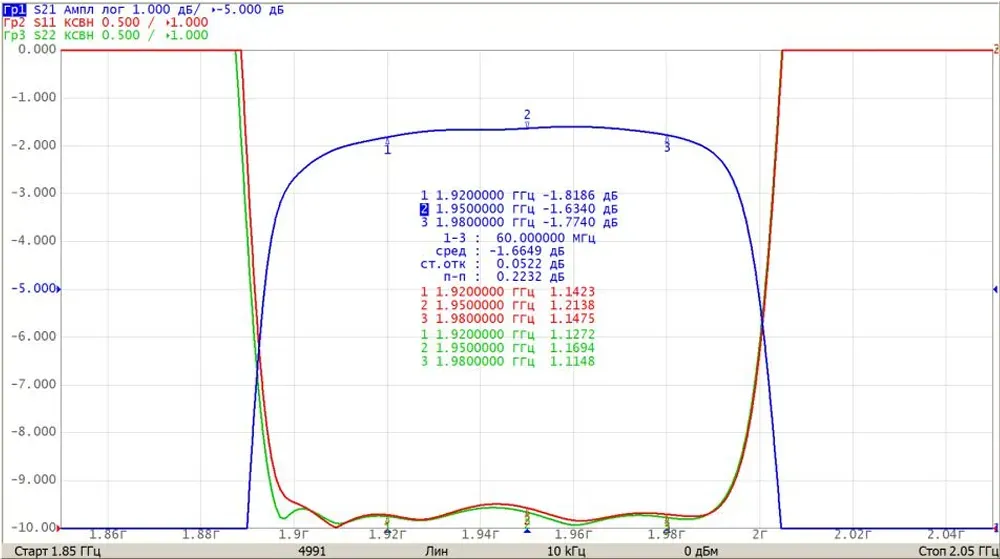
Task: Click the 'п-п : 0.2232 дБ' peak-to-peak line
Action: (504, 277)
